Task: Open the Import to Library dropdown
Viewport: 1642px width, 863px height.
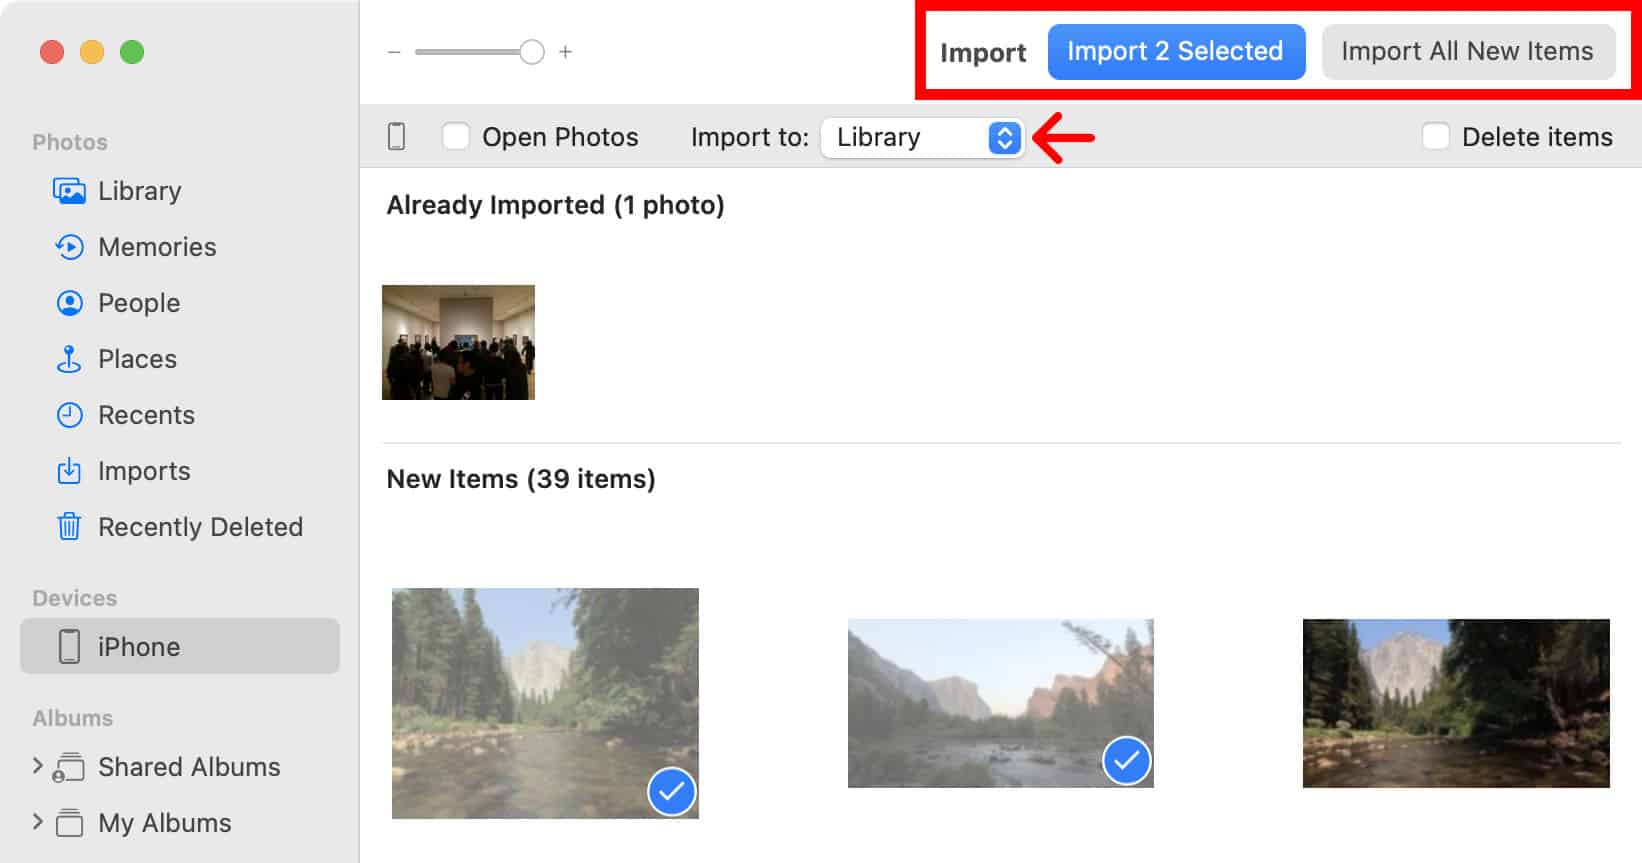Action: click(x=922, y=137)
